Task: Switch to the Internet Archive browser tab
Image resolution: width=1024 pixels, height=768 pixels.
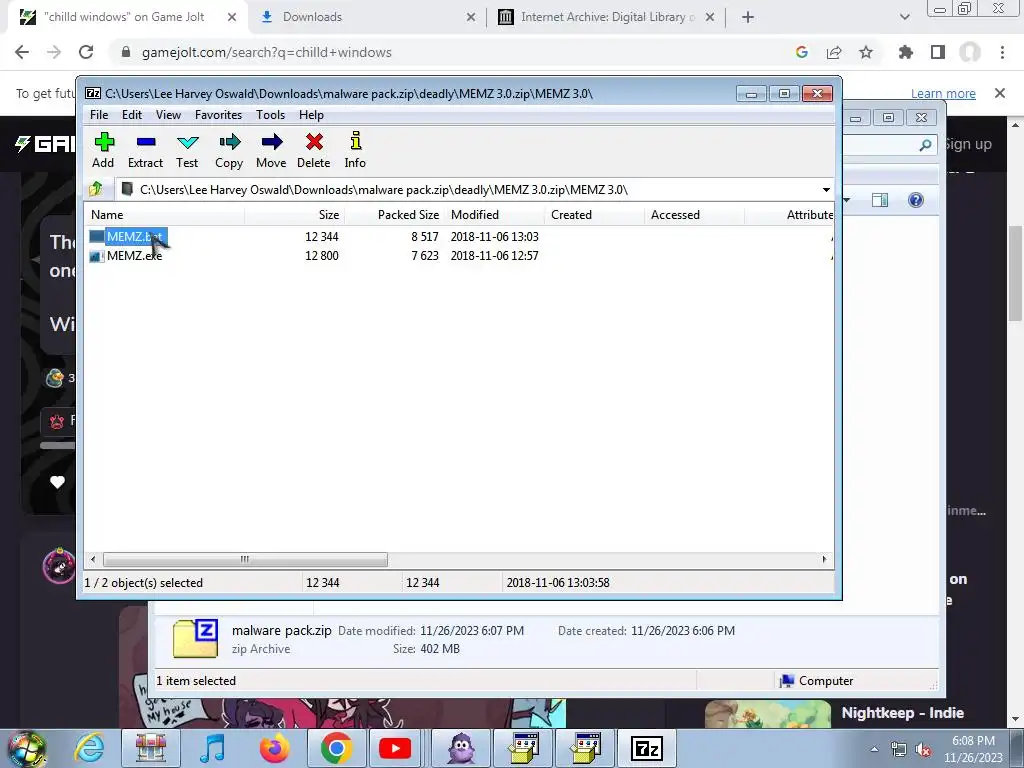Action: (605, 17)
